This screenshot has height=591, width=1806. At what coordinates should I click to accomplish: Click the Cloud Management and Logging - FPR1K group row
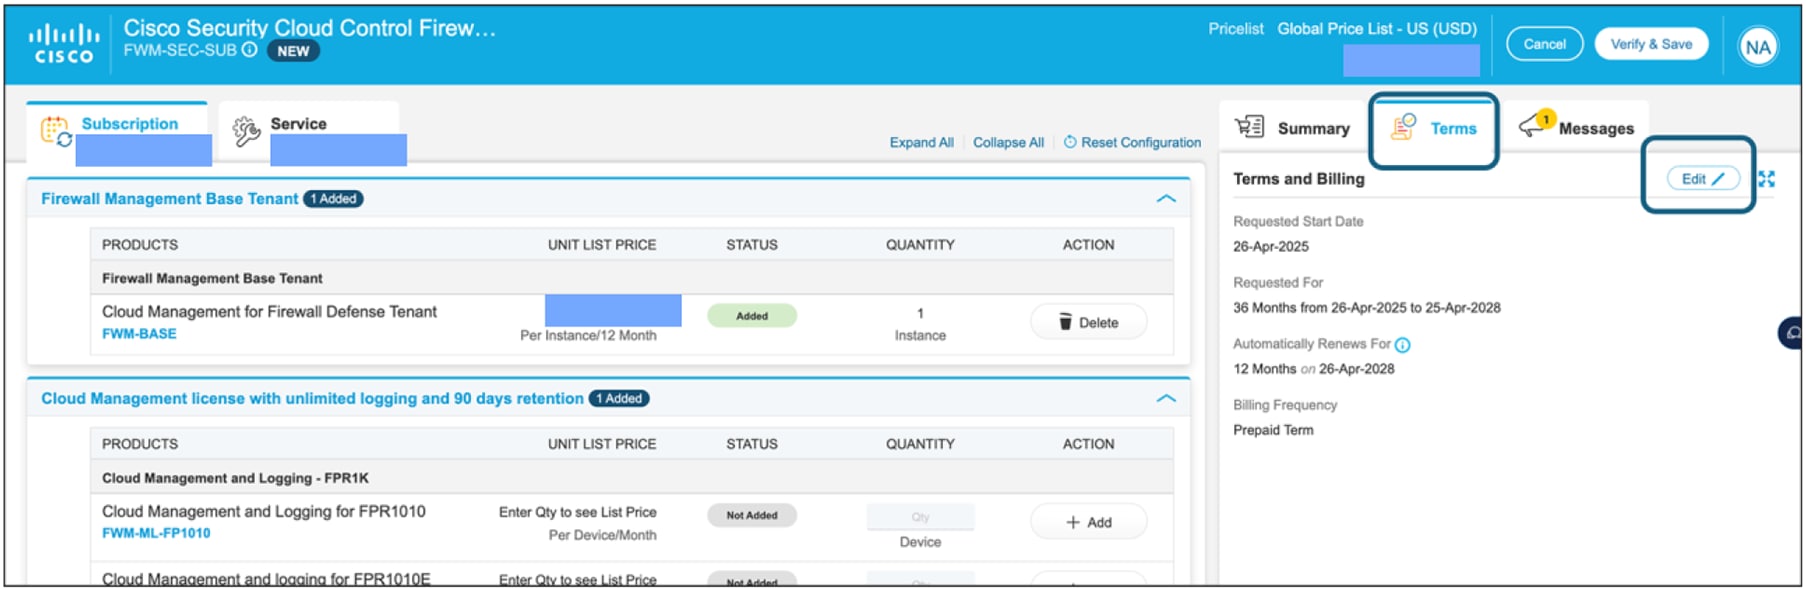(x=631, y=478)
